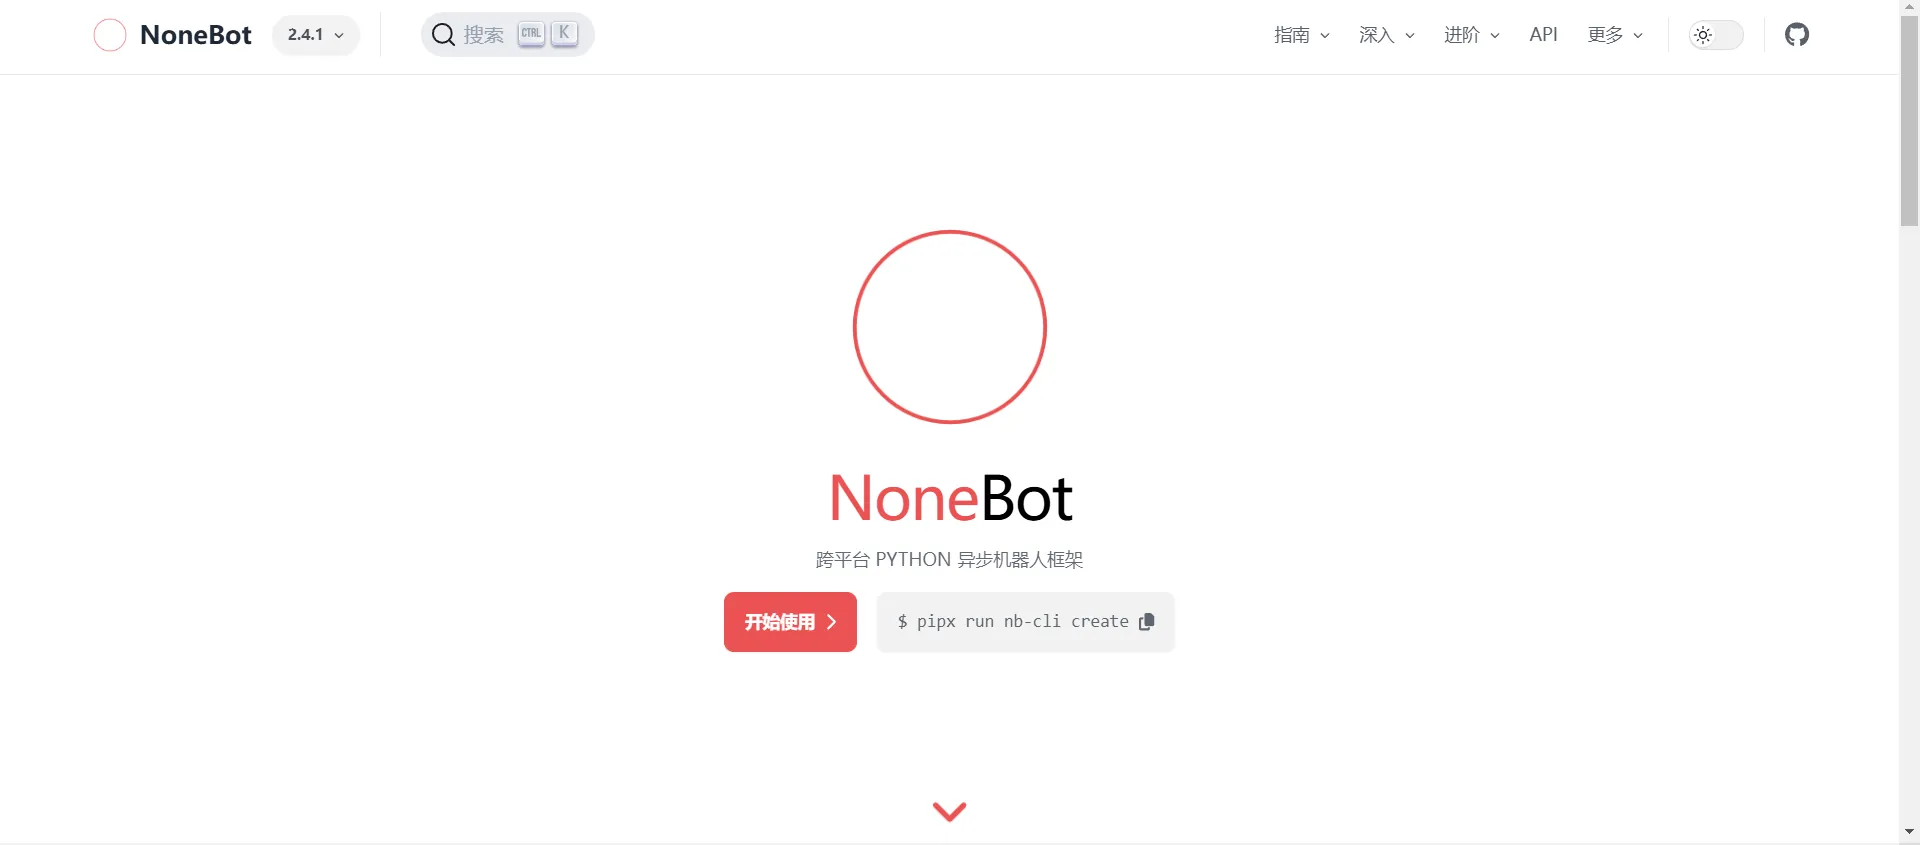Click the red down-chevron scroll arrow
This screenshot has height=845, width=1920.
click(949, 811)
